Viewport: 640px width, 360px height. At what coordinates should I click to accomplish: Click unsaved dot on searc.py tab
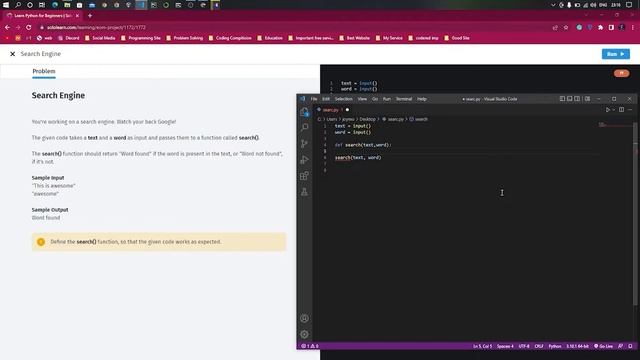coord(347,110)
